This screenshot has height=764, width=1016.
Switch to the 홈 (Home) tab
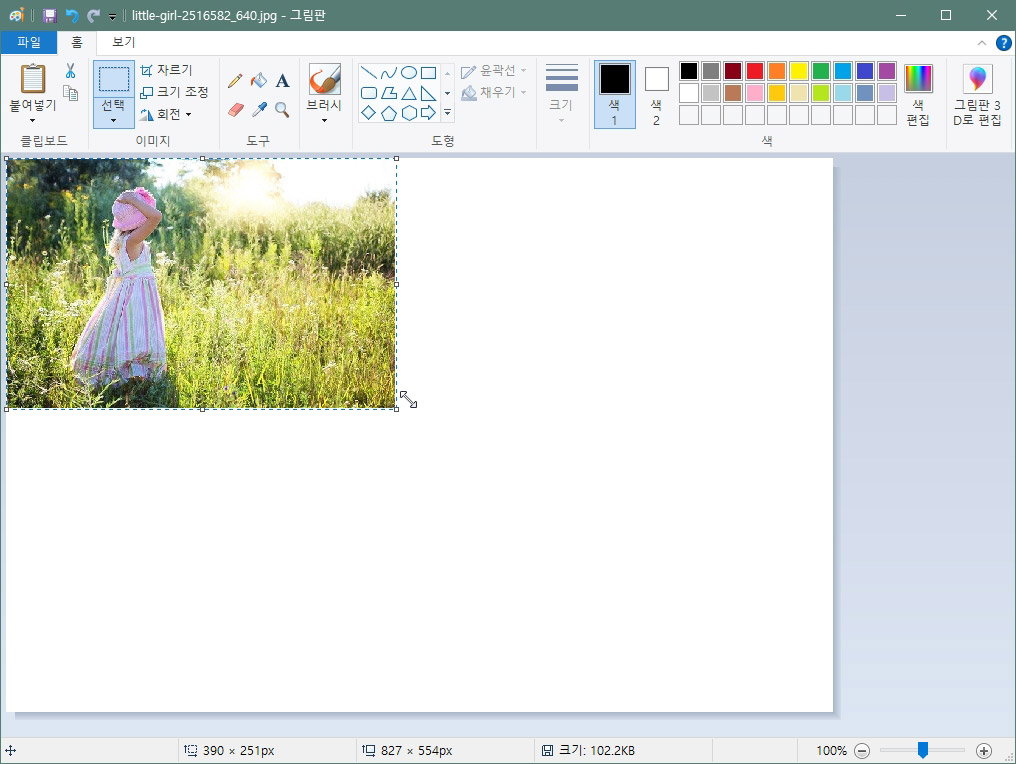click(76, 42)
